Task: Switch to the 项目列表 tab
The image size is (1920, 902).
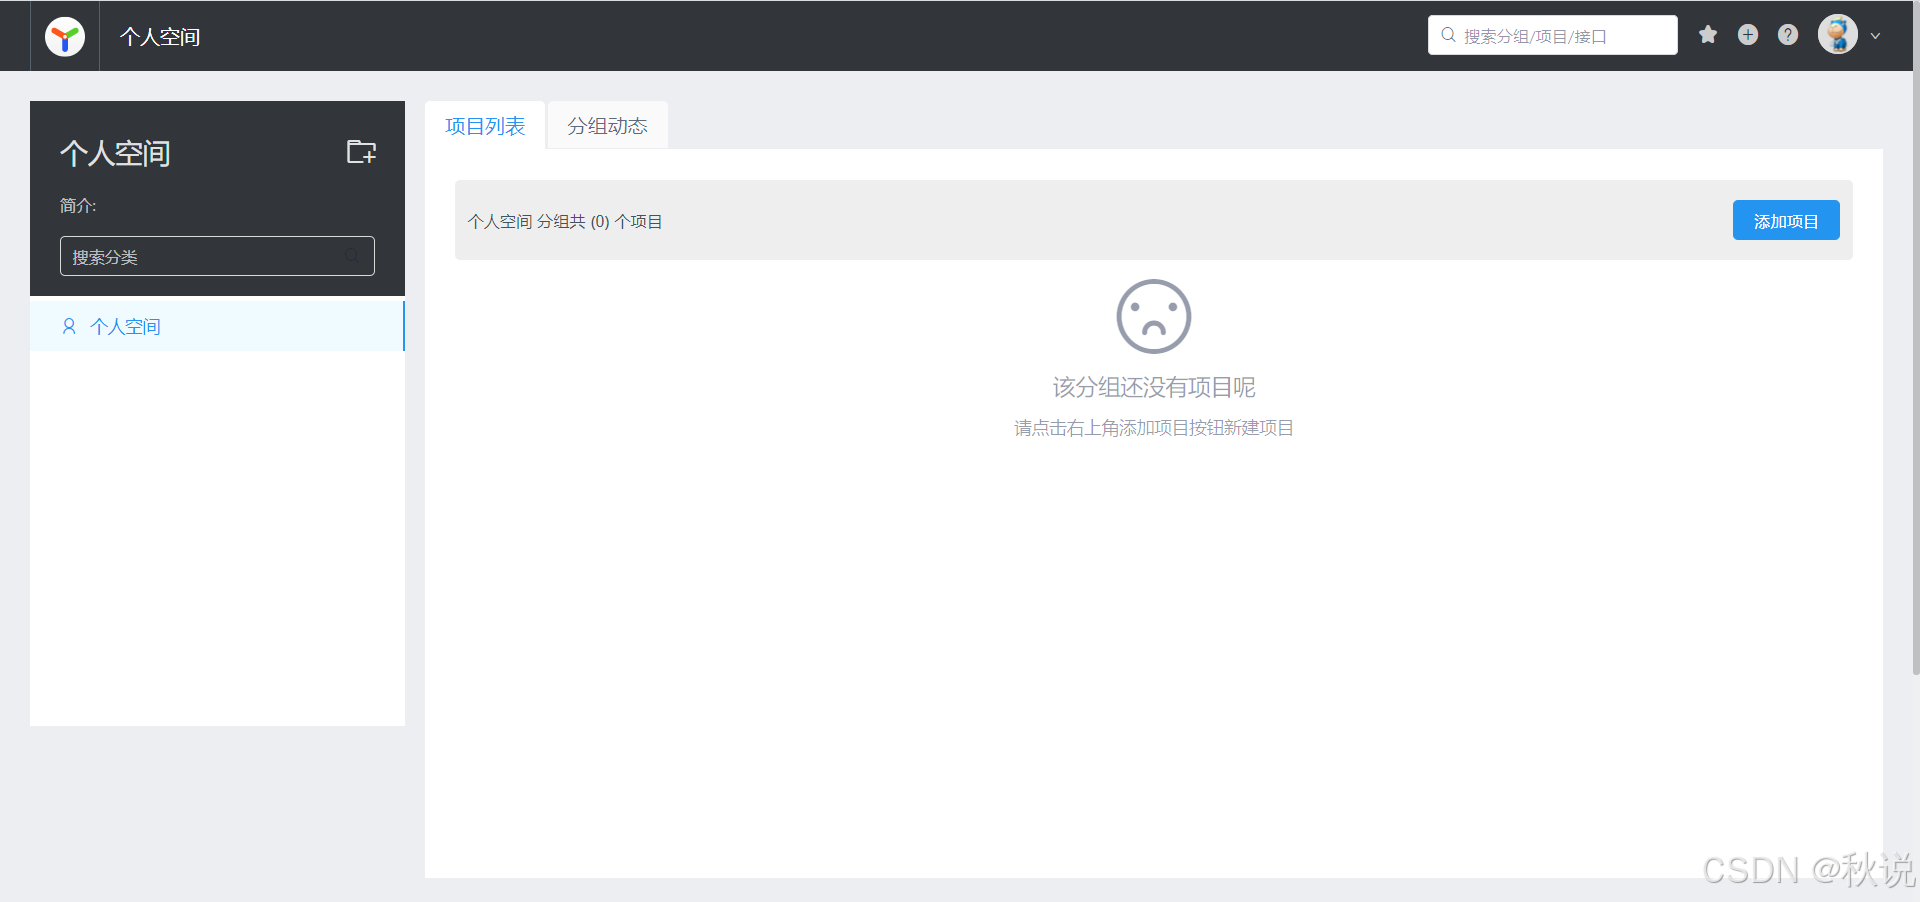Action: (x=485, y=126)
